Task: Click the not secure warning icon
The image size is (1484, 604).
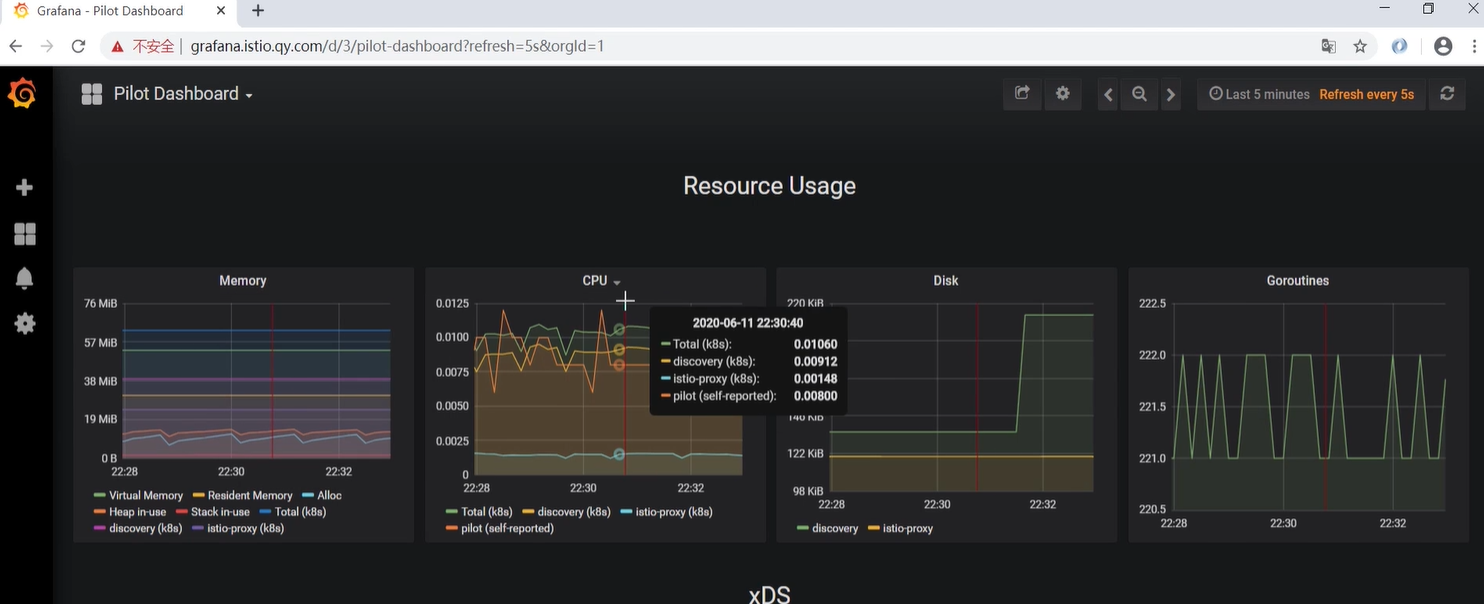Action: pyautogui.click(x=117, y=46)
